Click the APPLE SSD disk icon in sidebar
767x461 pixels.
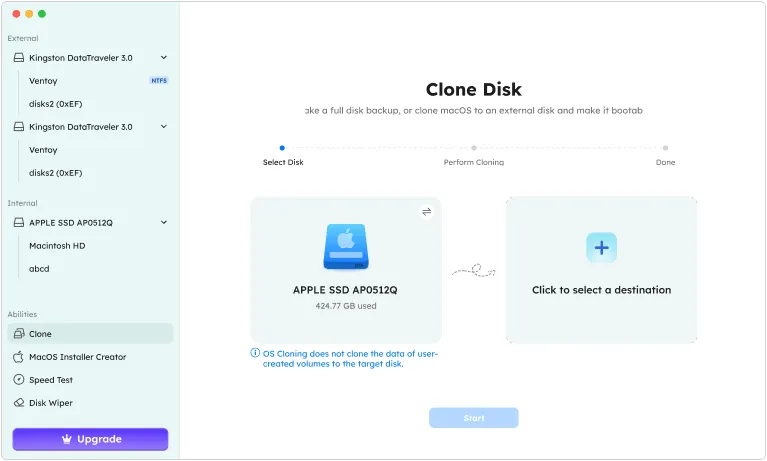click(19, 223)
